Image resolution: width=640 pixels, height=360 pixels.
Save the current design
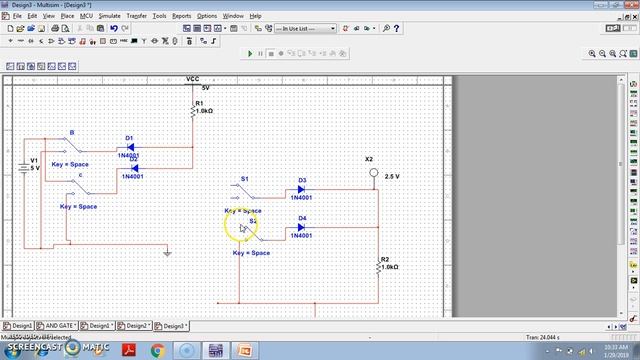[x=41, y=29]
